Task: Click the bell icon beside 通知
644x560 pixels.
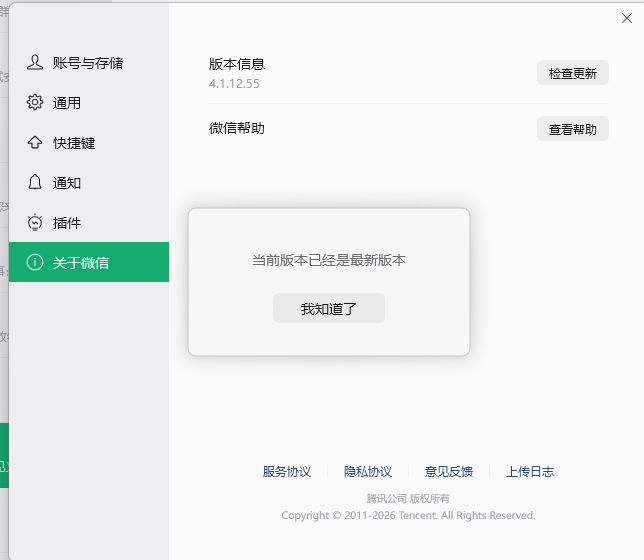Action: click(35, 182)
